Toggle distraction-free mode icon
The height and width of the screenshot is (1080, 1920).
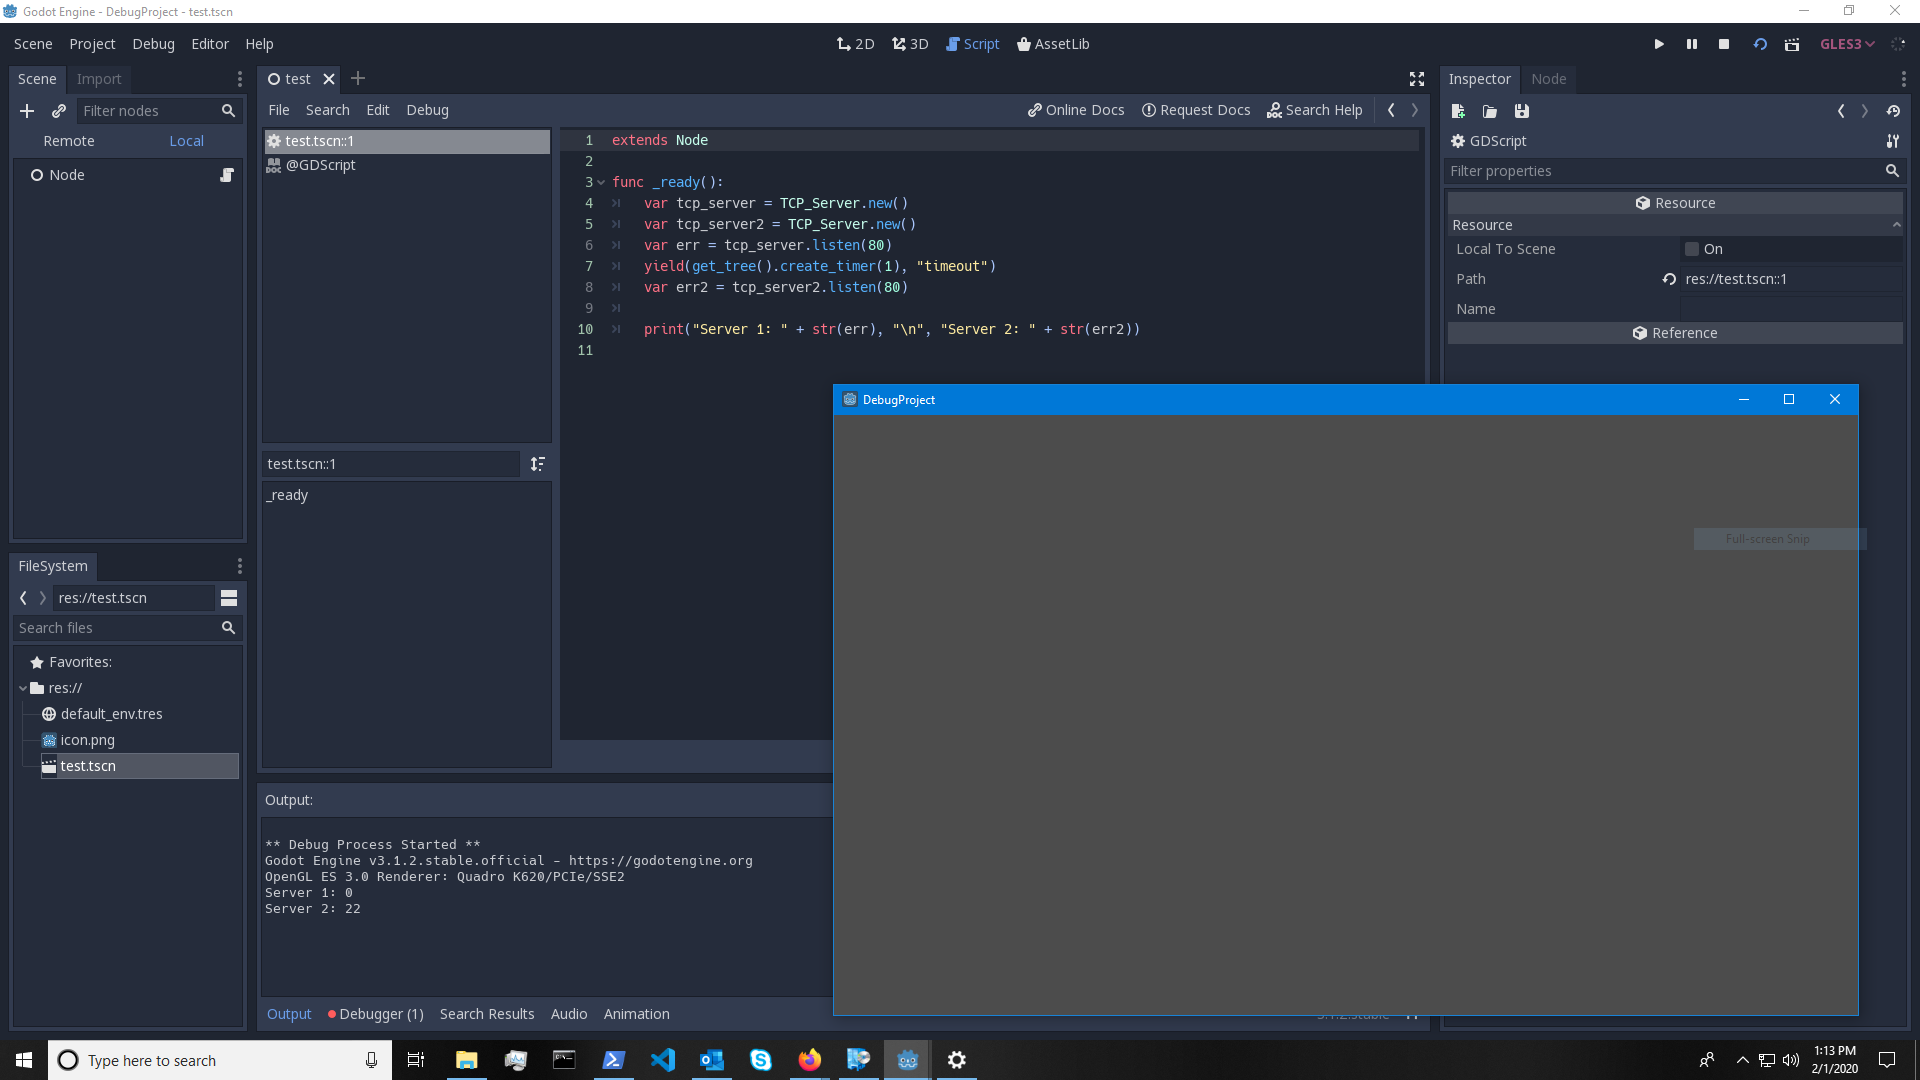coord(1417,79)
